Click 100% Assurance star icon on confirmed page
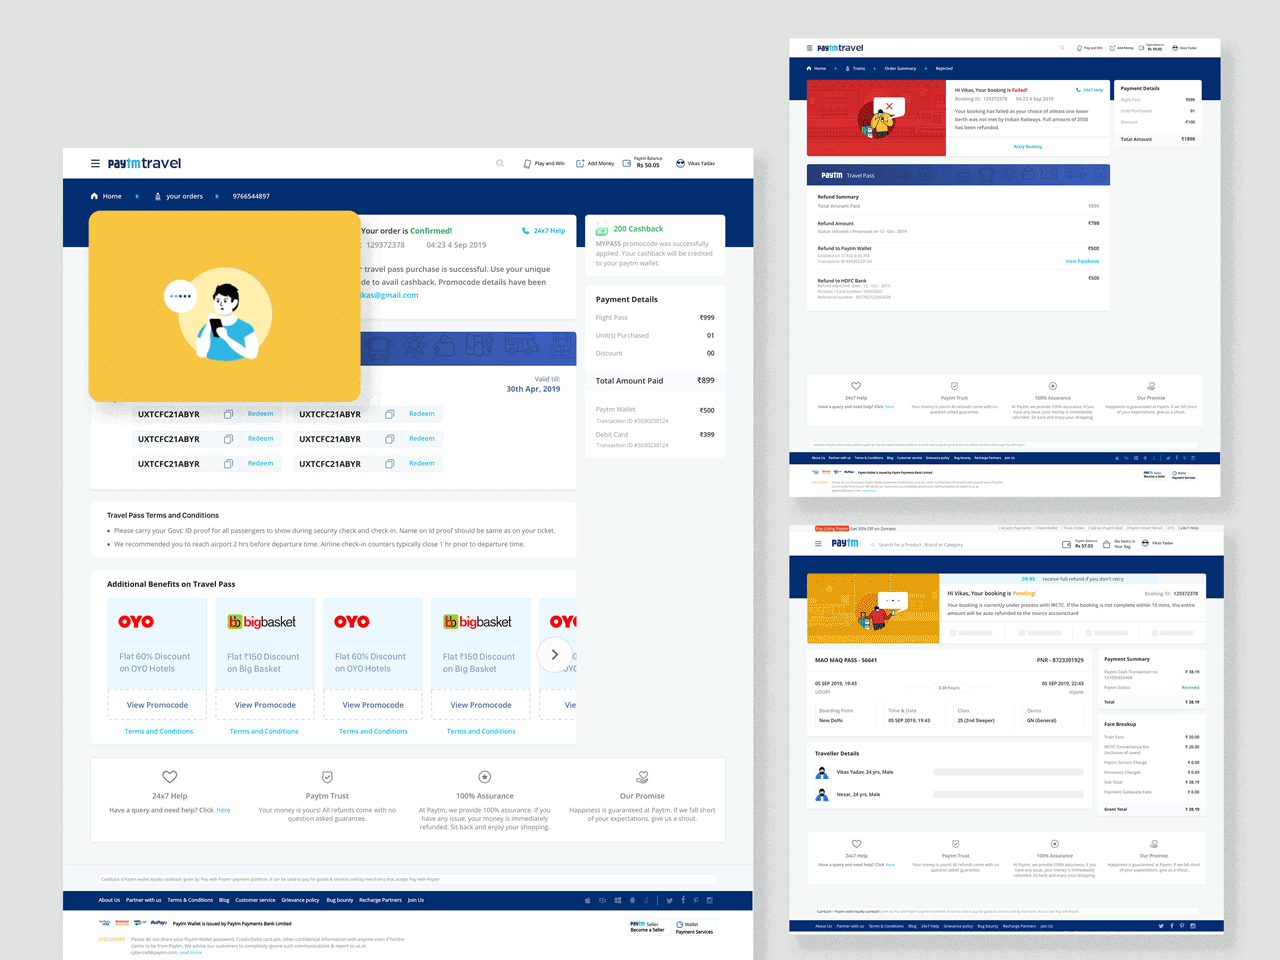Screen dimensions: 1280x960 (x=485, y=777)
